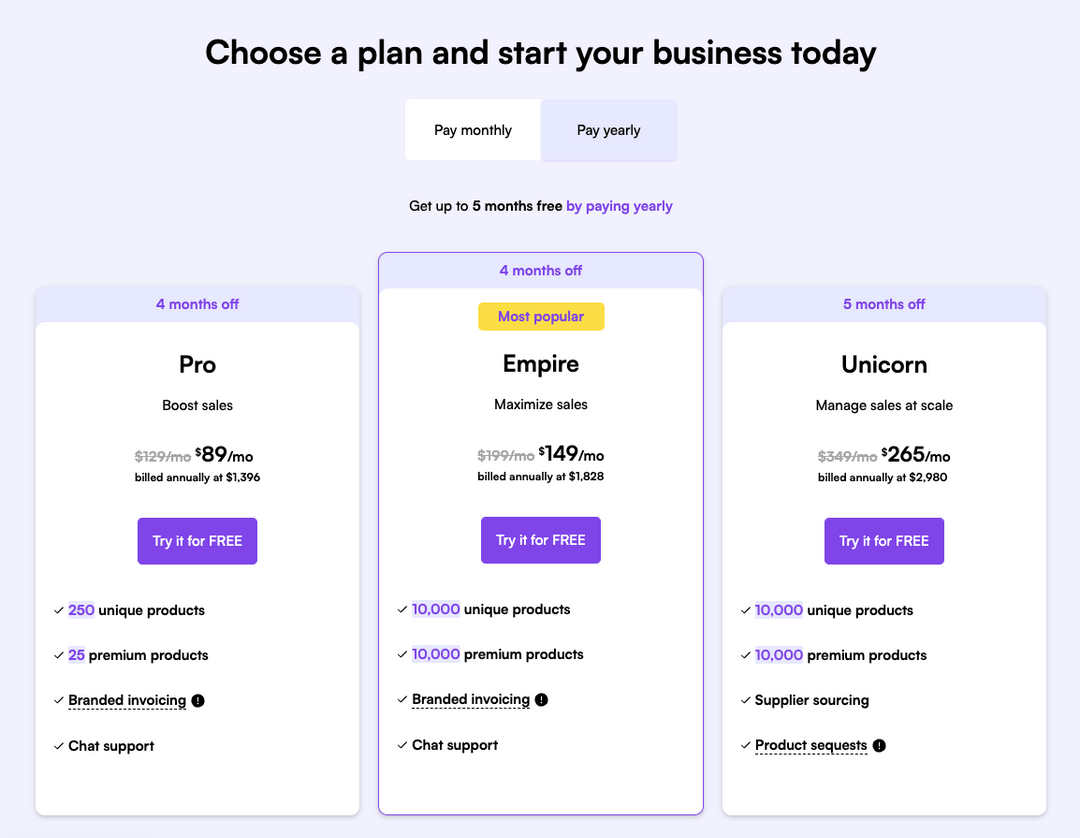
Task: Click the checkmark beside Chat support under Pro
Action: [x=59, y=745]
